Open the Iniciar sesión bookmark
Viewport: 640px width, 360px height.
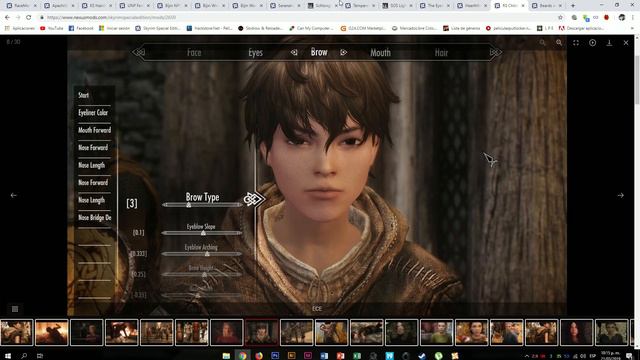click(x=114, y=28)
